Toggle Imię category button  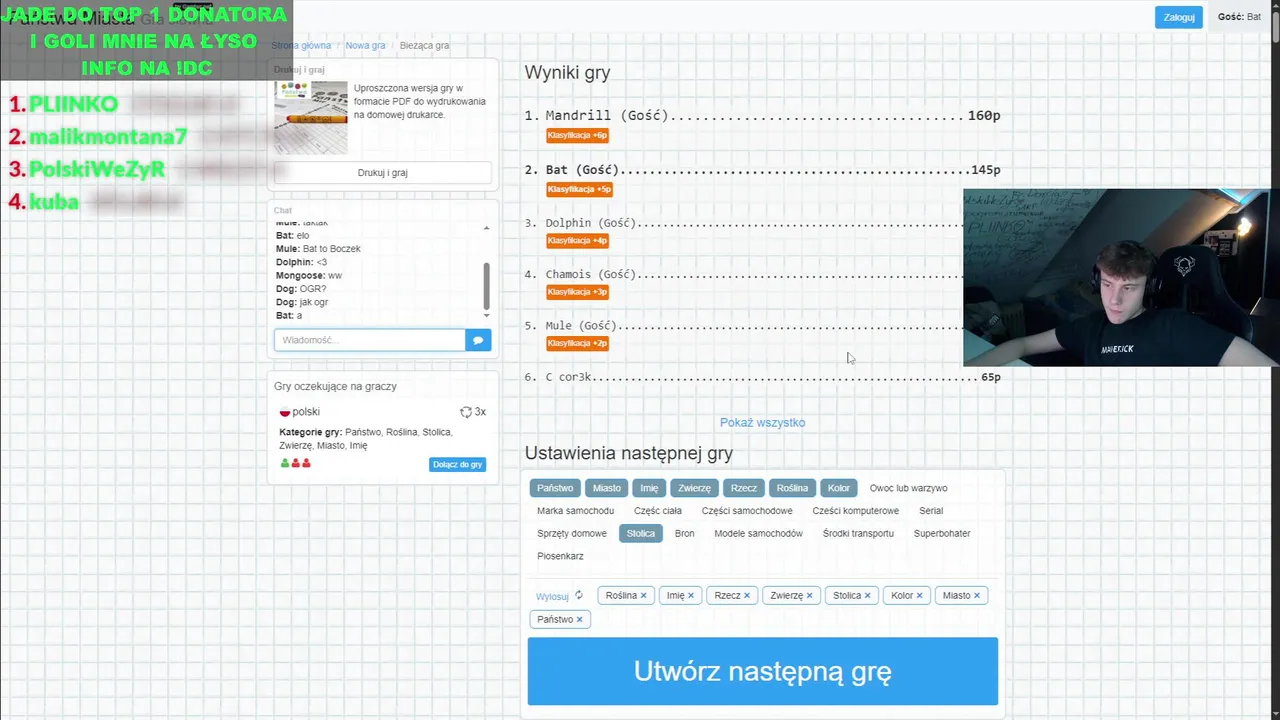[649, 488]
